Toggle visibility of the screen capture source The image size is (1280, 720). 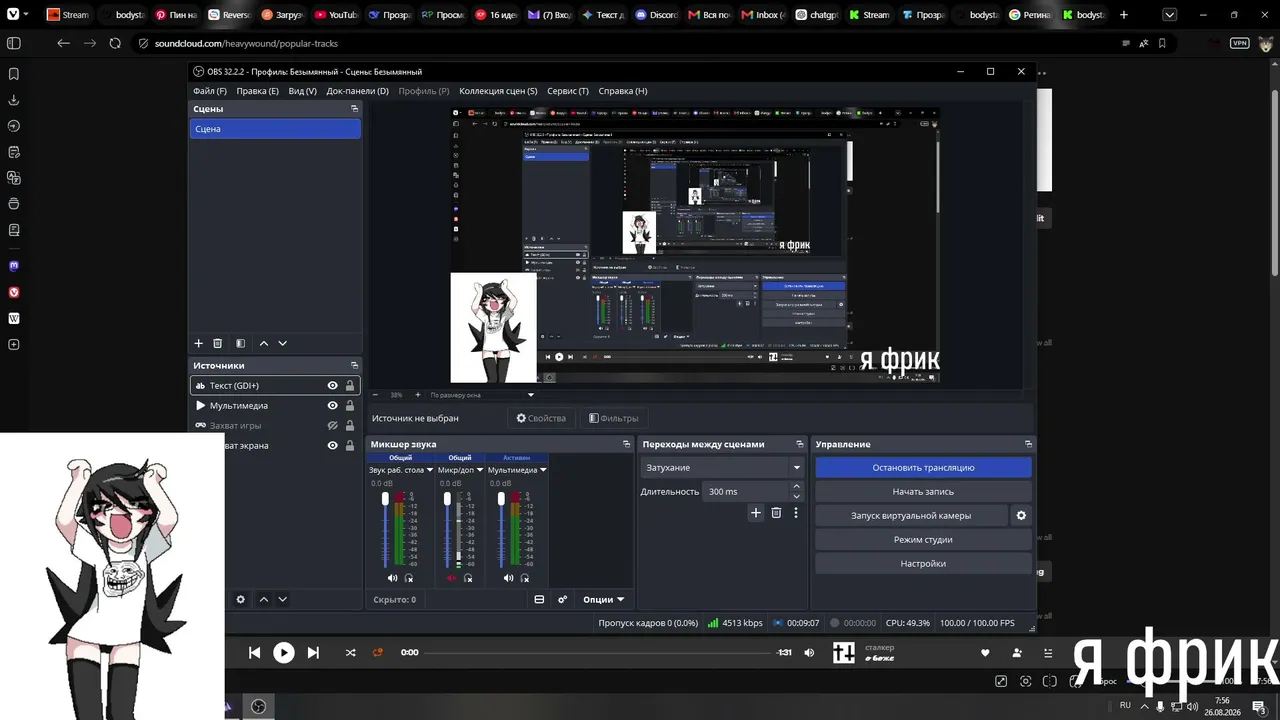coord(332,446)
